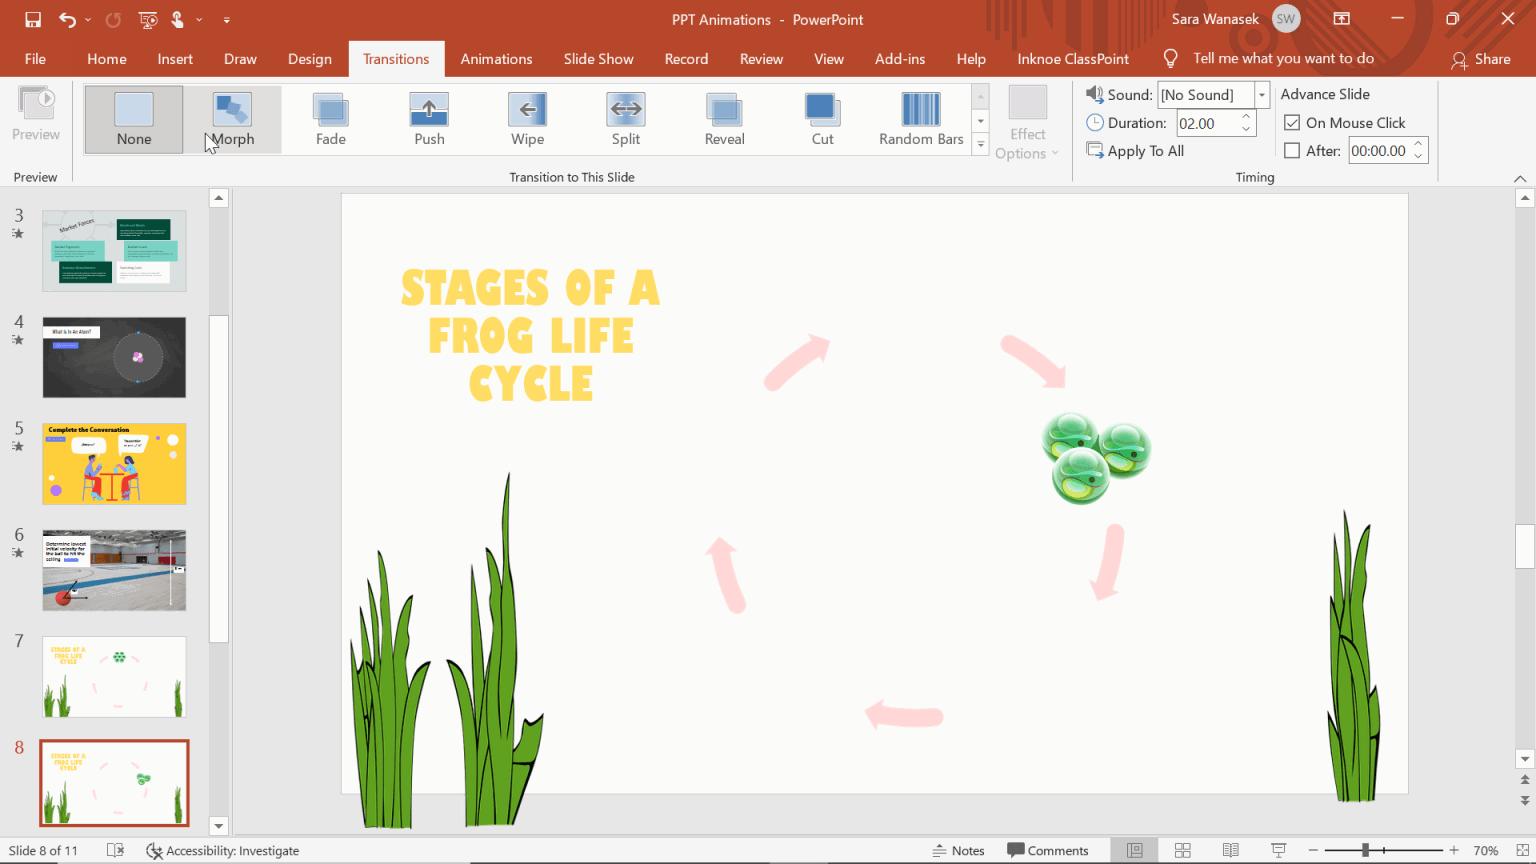Screen dimensions: 1536x864
Task: Start the transition Preview
Action: pyautogui.click(x=36, y=112)
